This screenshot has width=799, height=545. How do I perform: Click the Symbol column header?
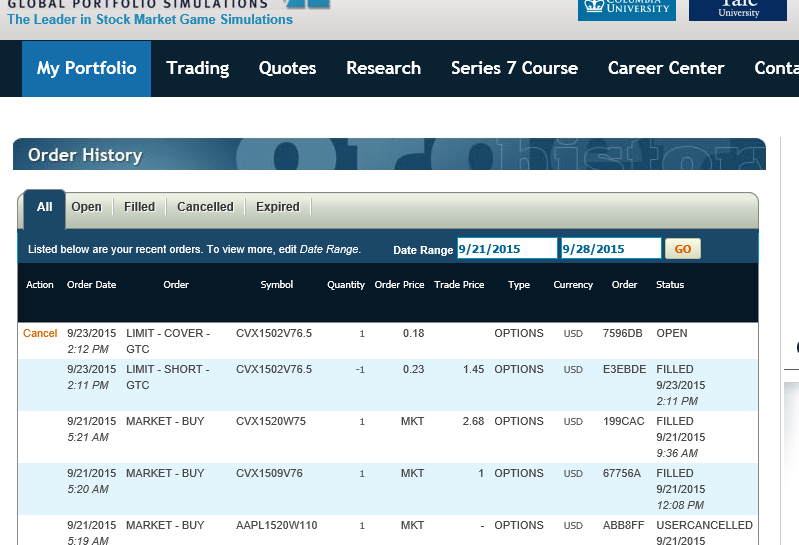(x=277, y=285)
